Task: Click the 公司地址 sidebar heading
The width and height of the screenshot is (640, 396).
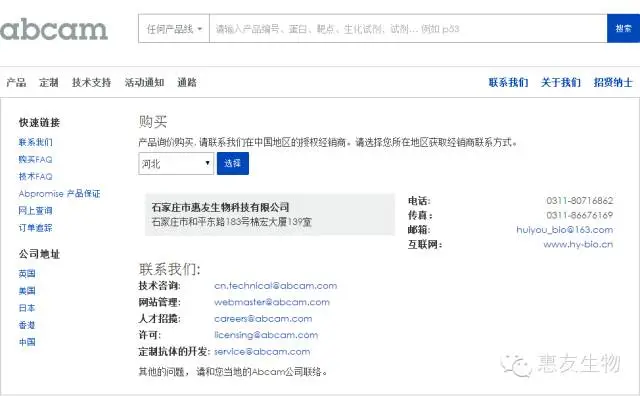Action: click(x=39, y=254)
